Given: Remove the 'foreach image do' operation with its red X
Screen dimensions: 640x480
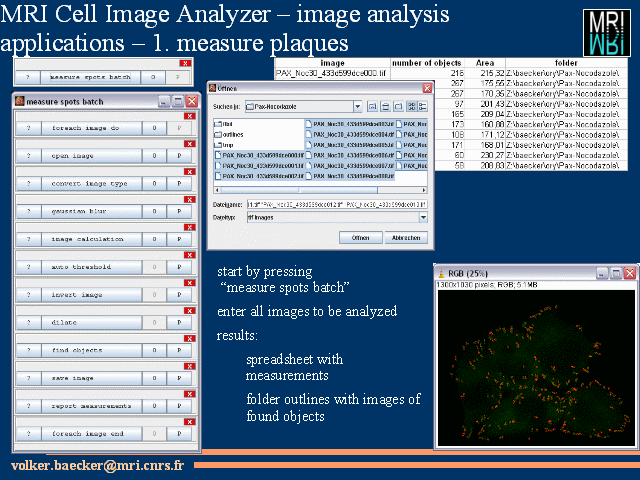Looking at the screenshot, I should [x=189, y=116].
